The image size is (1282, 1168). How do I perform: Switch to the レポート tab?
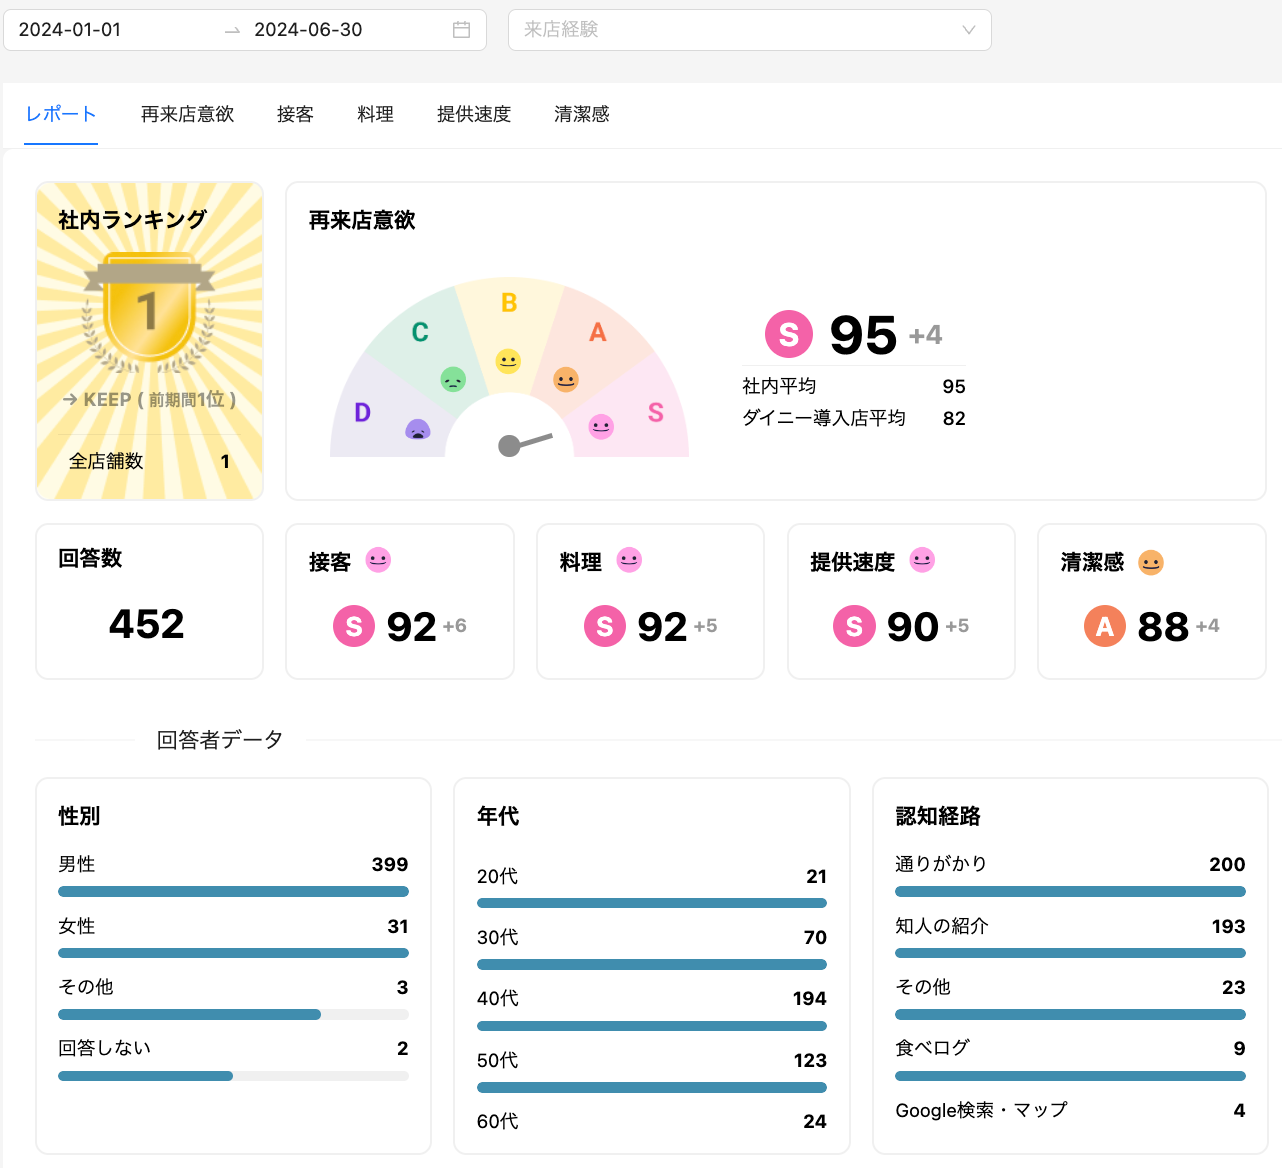[x=61, y=114]
